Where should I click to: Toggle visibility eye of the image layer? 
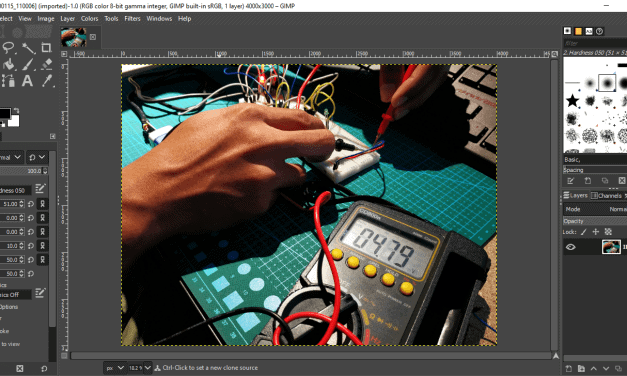(571, 247)
